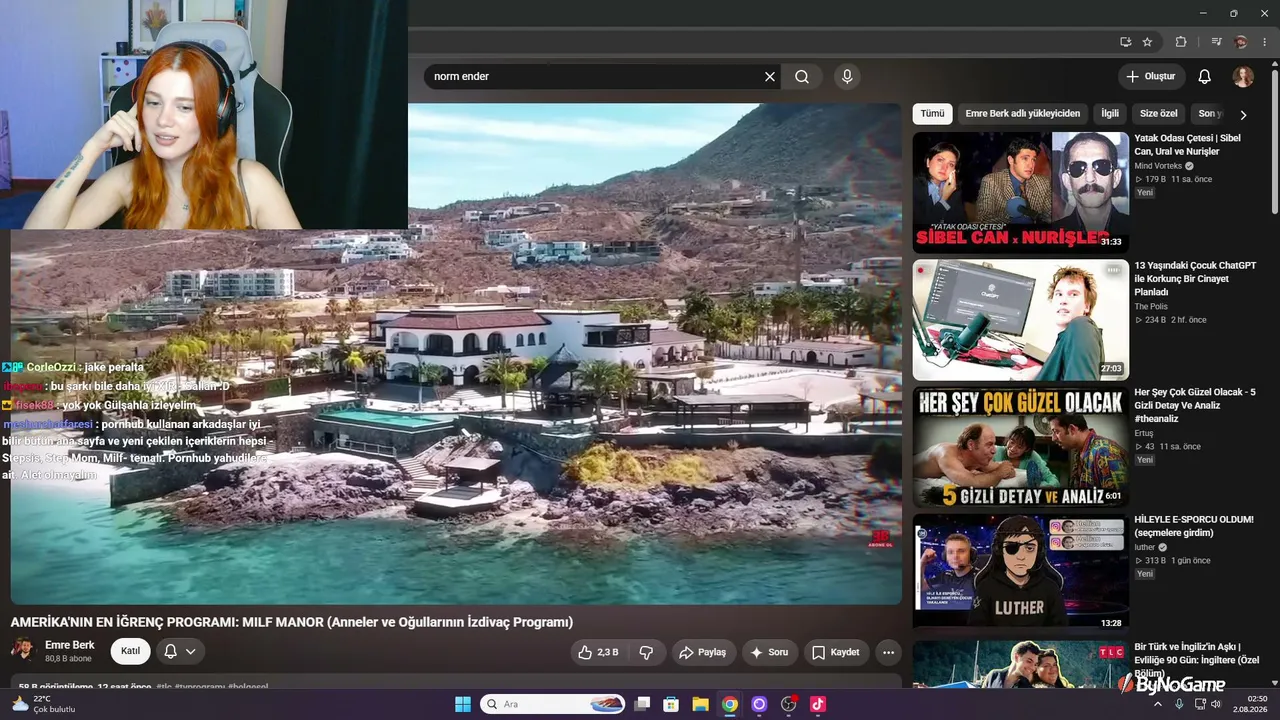This screenshot has width=1280, height=720.
Task: Open the weather widget showing 22°C
Action: click(43, 704)
